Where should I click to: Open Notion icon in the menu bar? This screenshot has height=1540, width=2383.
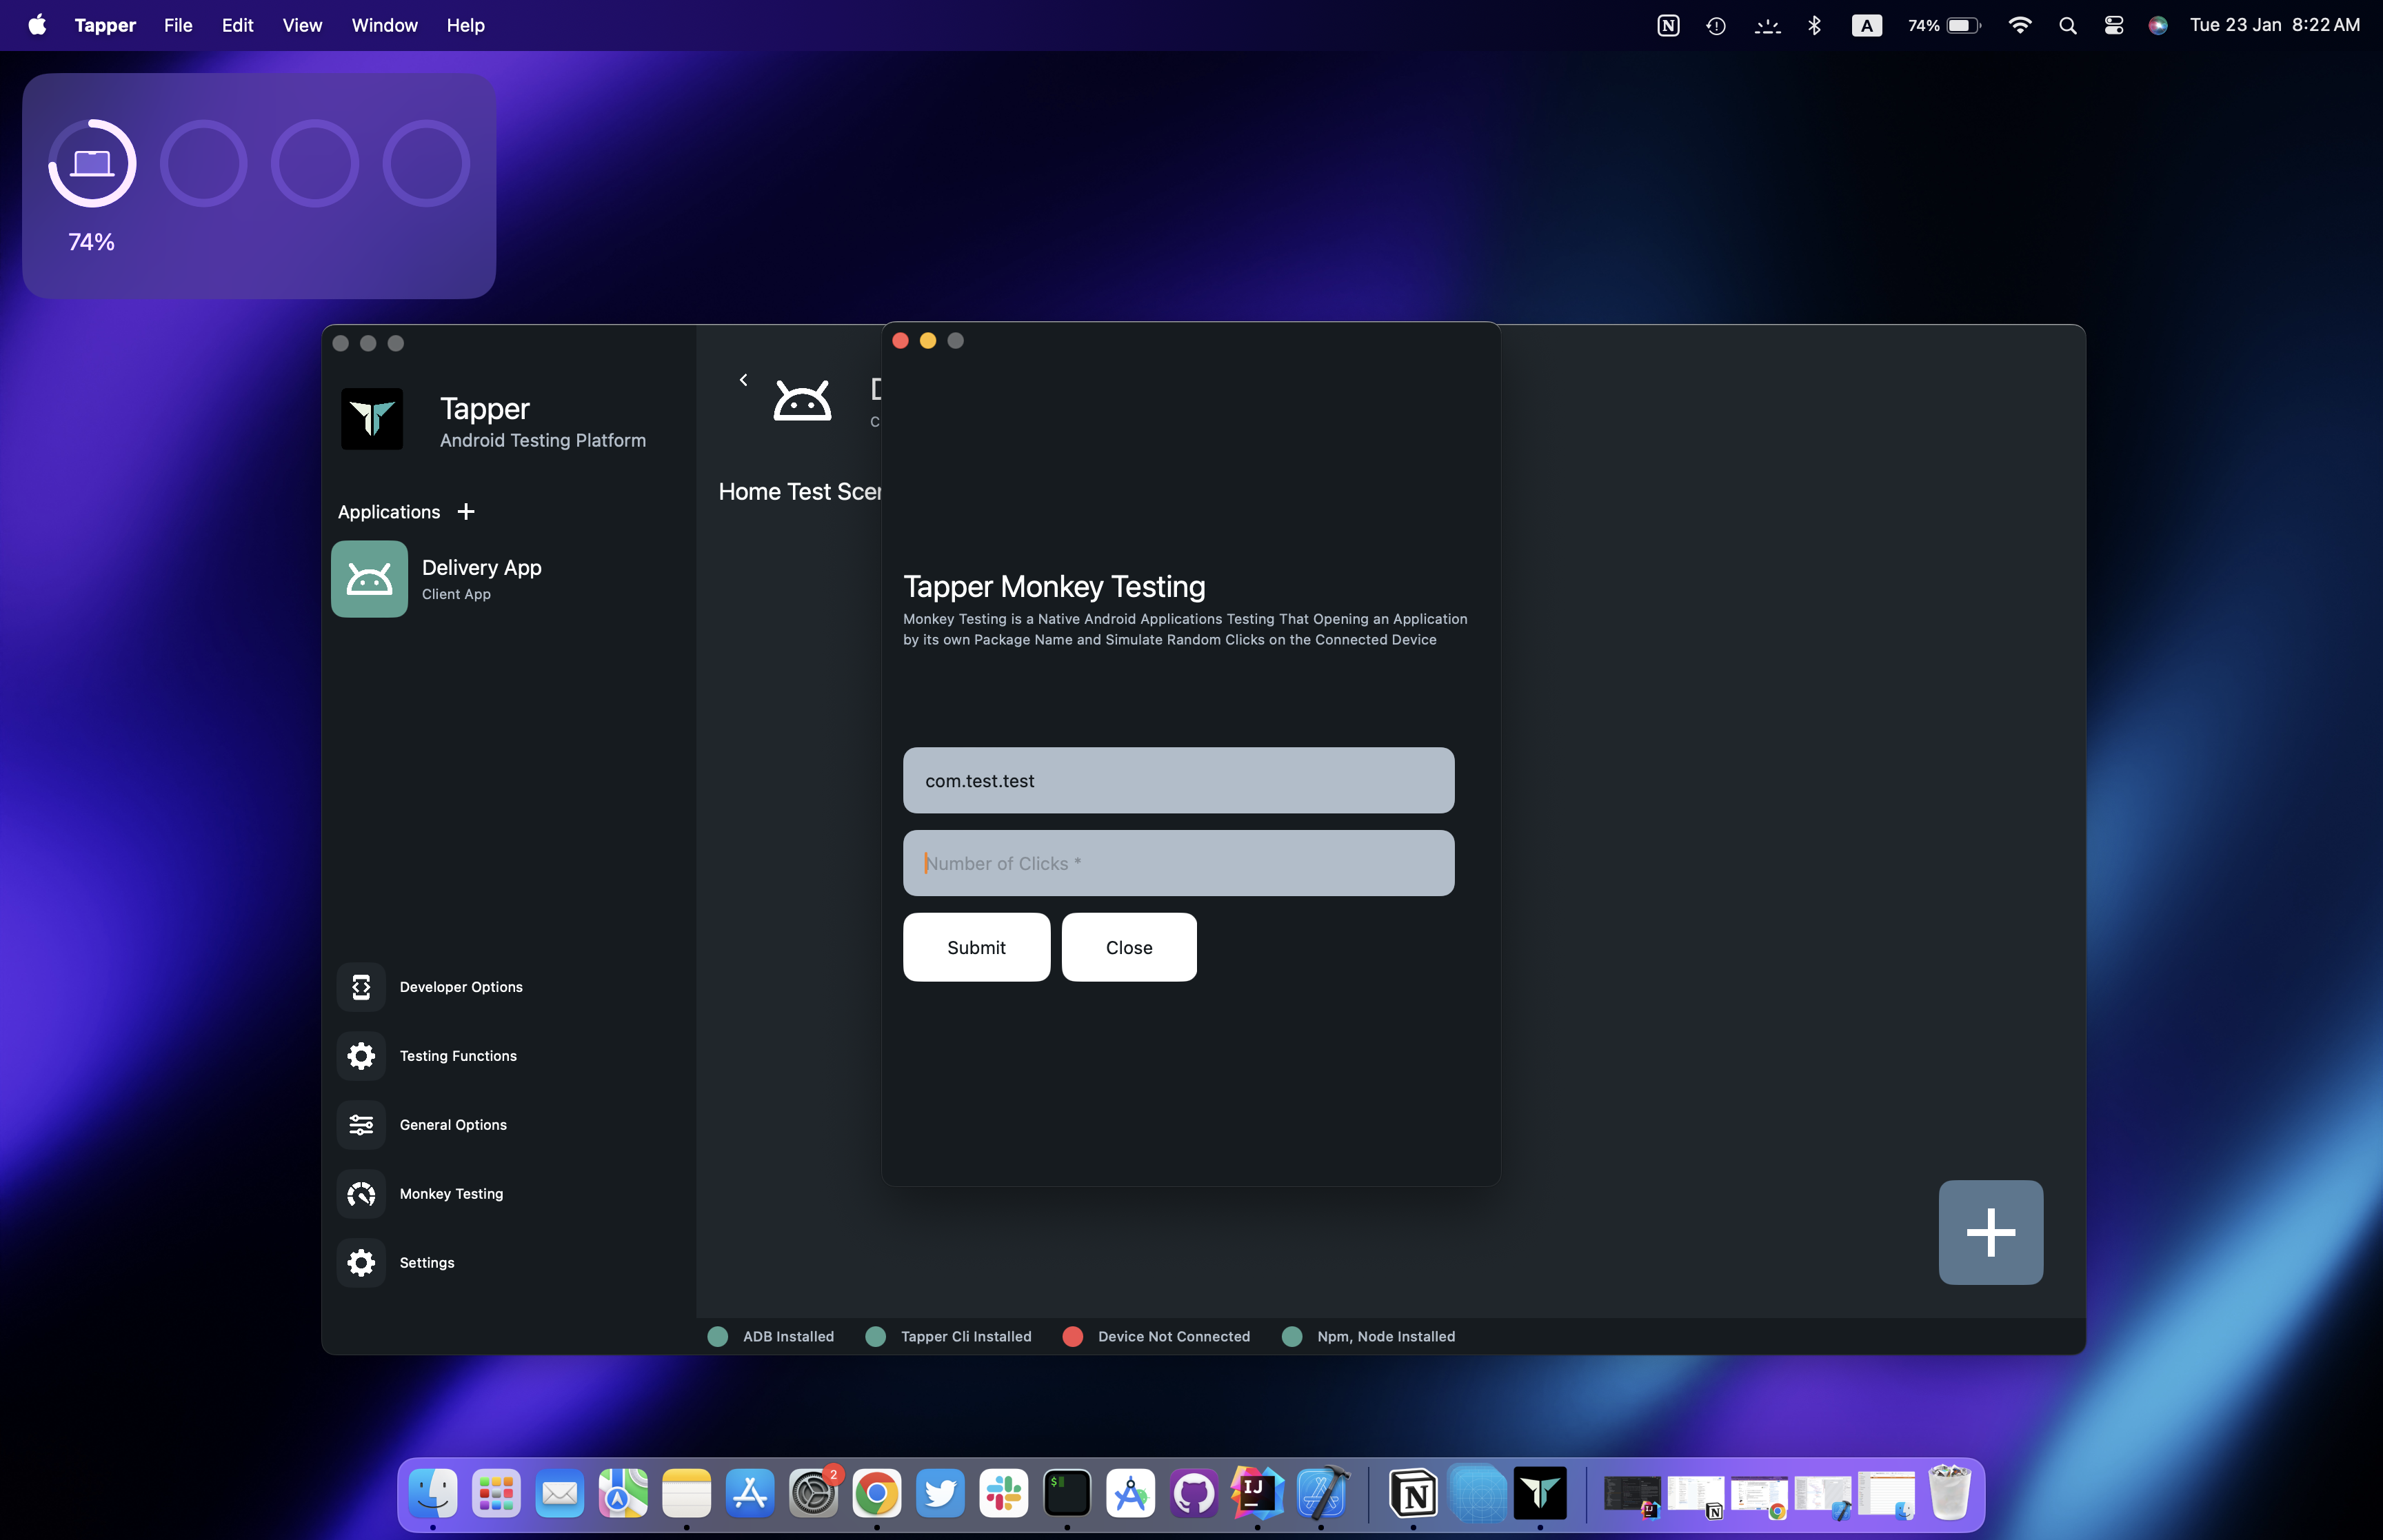click(x=1668, y=25)
